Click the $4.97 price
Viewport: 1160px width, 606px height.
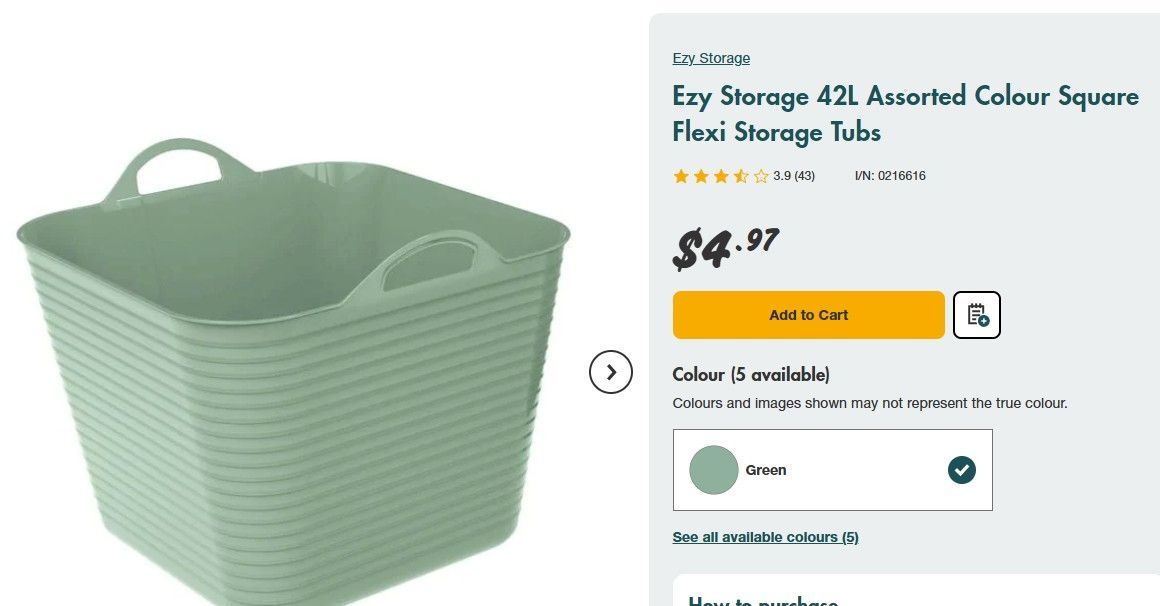click(x=725, y=248)
